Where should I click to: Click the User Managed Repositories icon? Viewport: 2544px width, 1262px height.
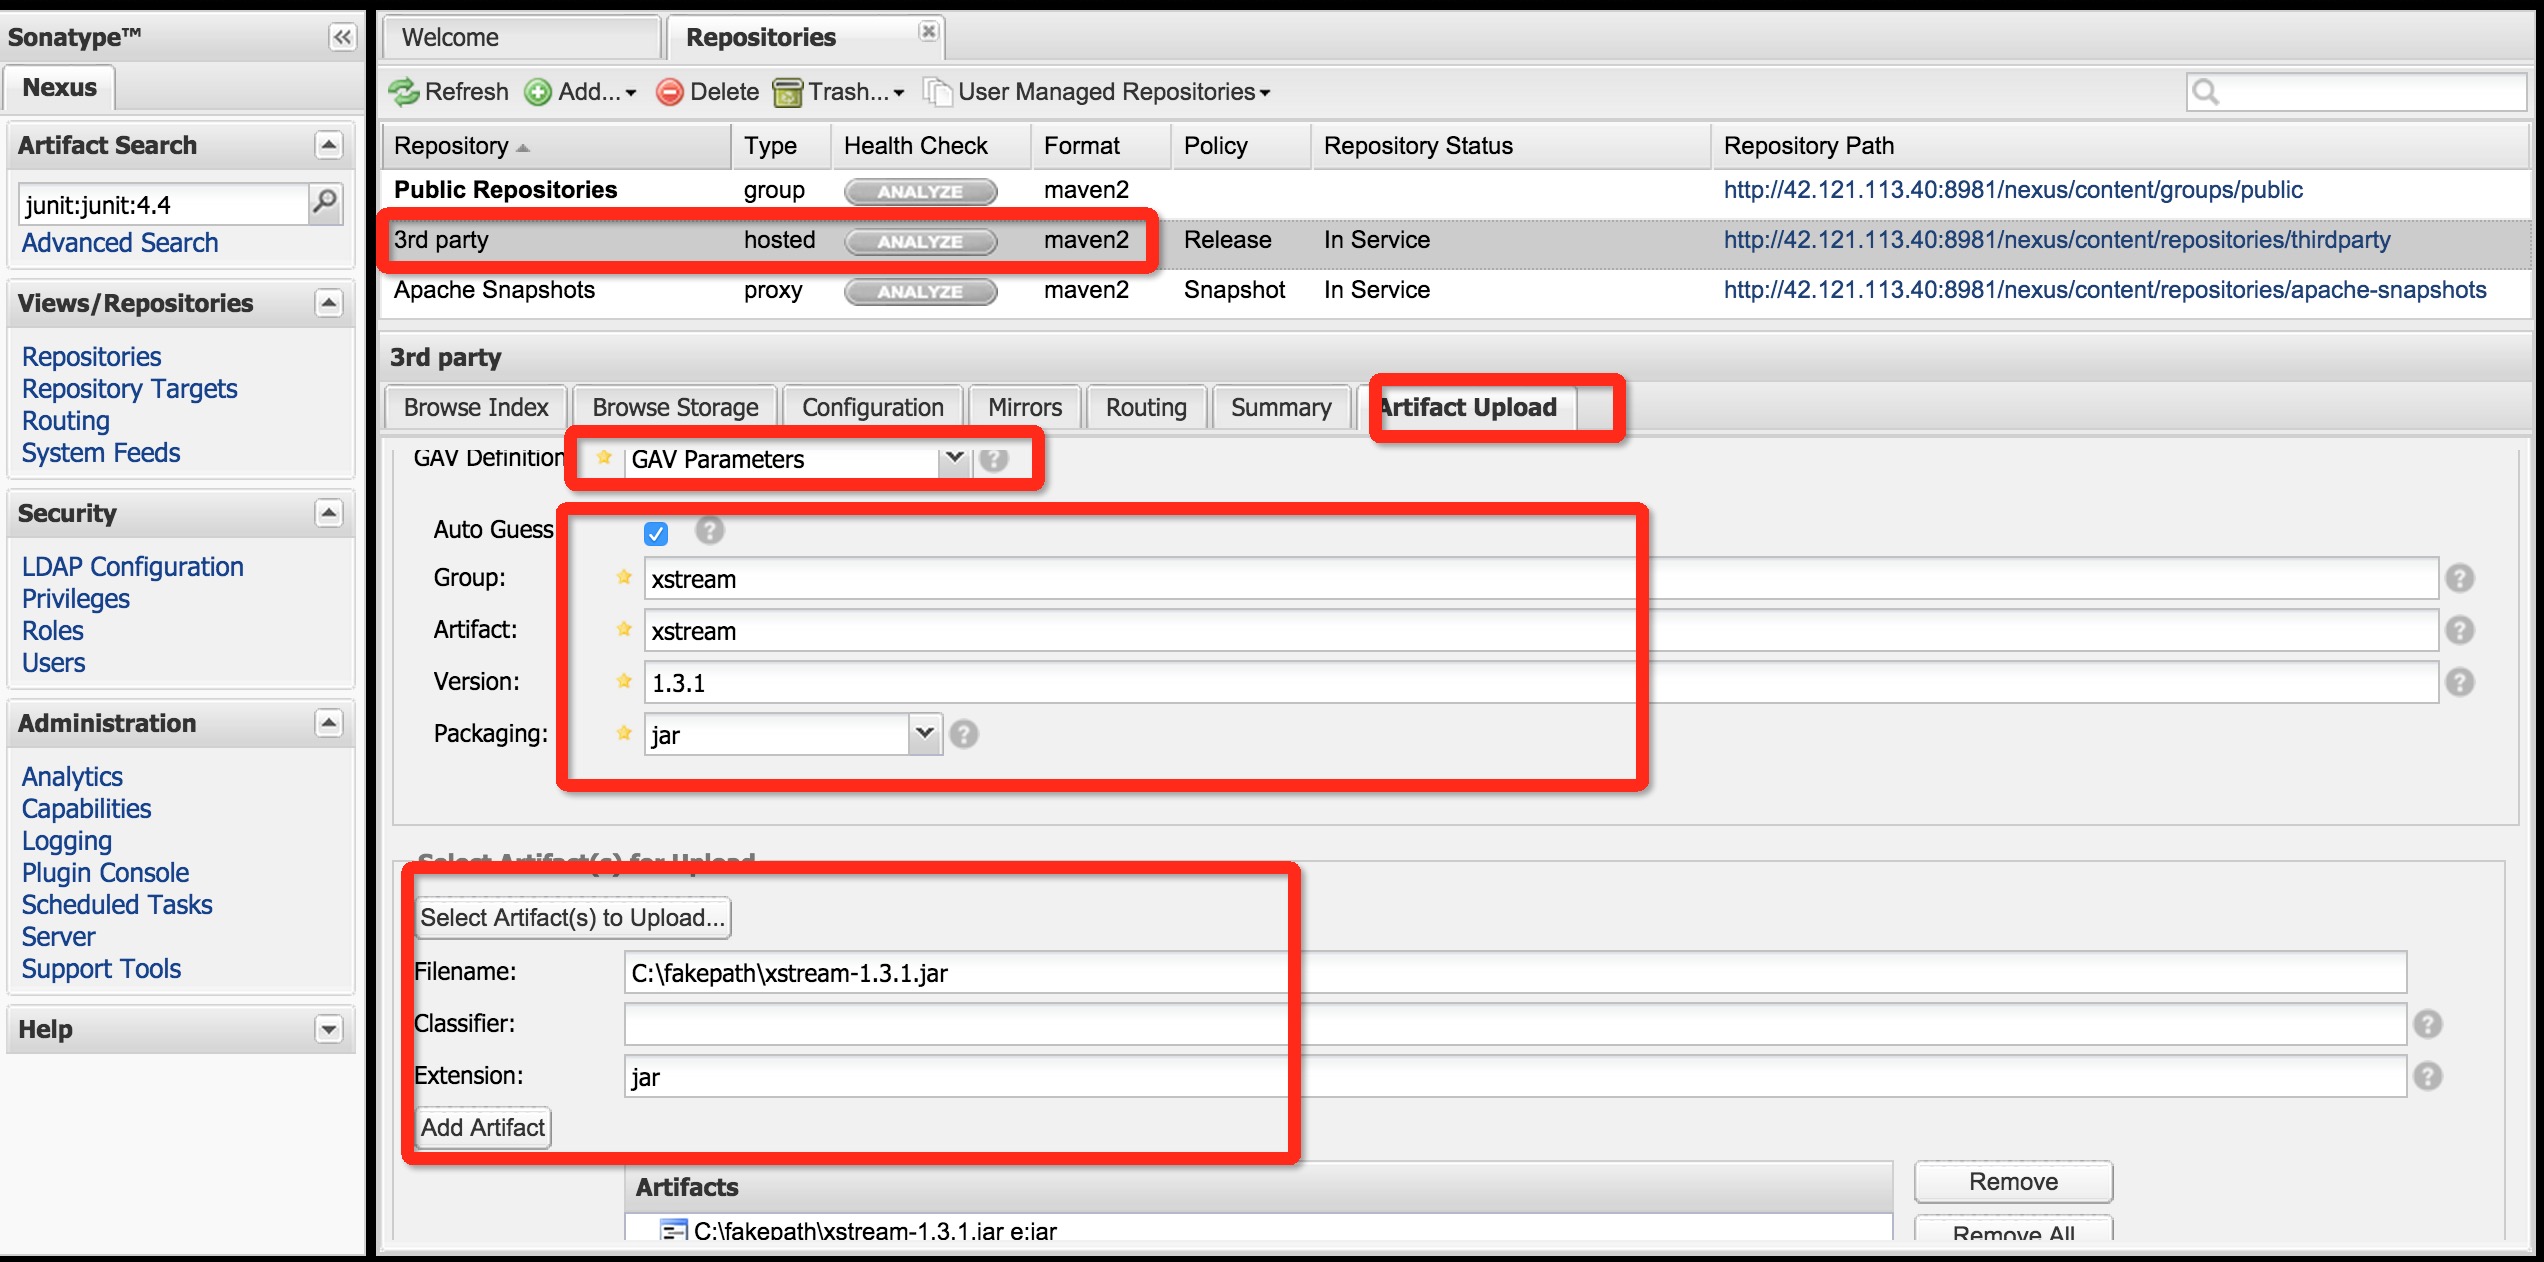939,92
